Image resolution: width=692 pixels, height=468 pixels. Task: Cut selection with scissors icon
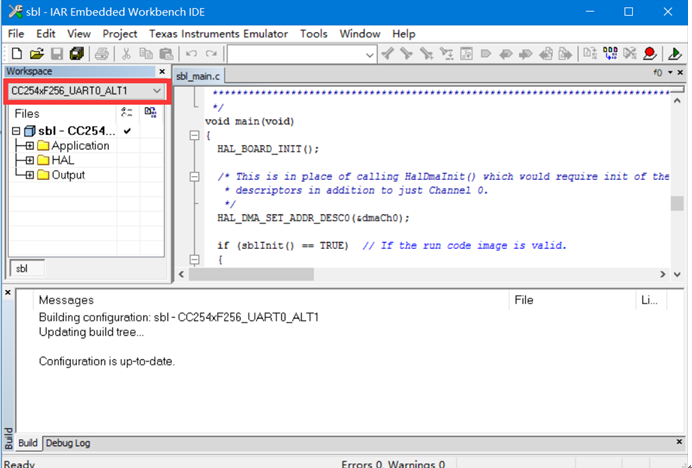(x=126, y=54)
